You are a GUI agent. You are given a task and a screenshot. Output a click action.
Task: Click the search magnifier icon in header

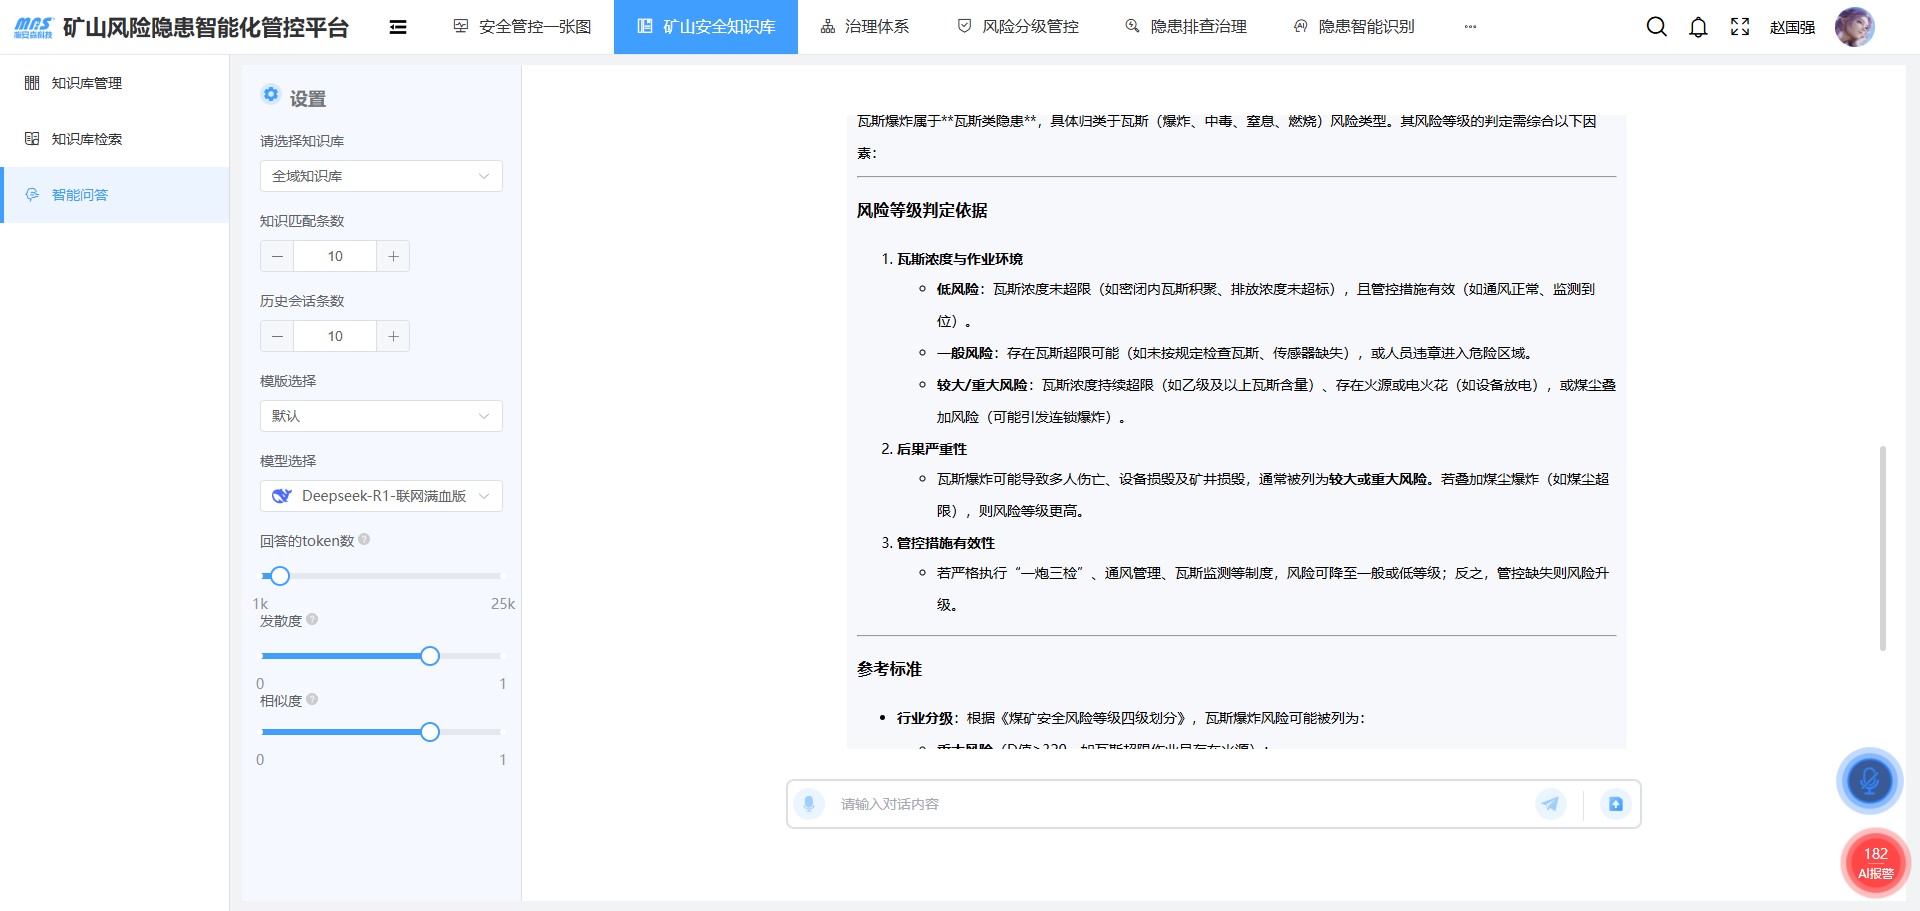coord(1656,27)
